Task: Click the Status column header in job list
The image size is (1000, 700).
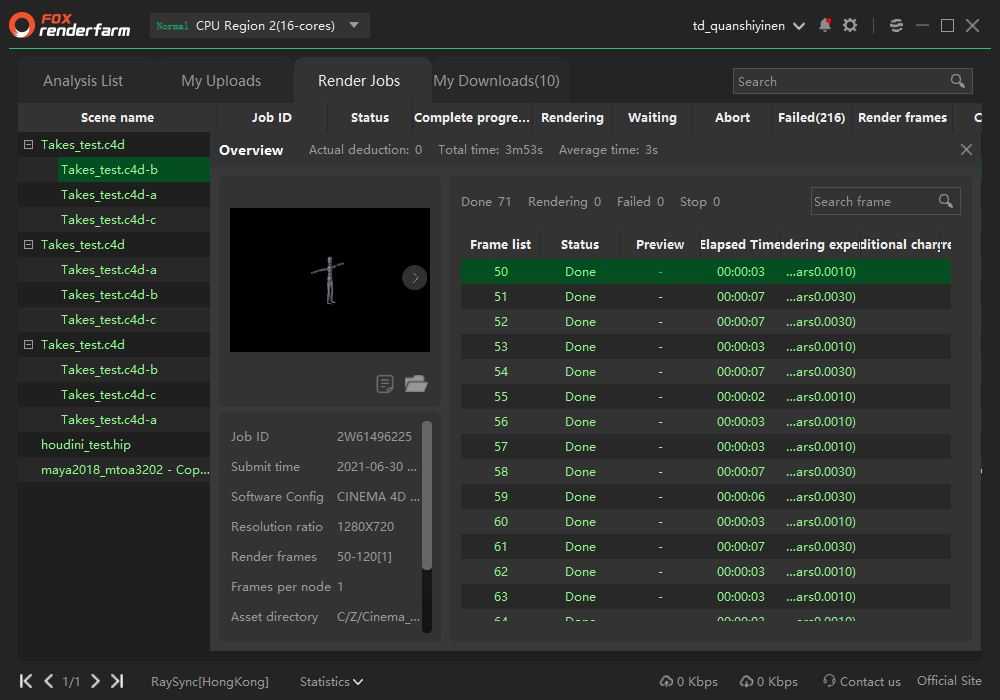Action: (x=370, y=117)
